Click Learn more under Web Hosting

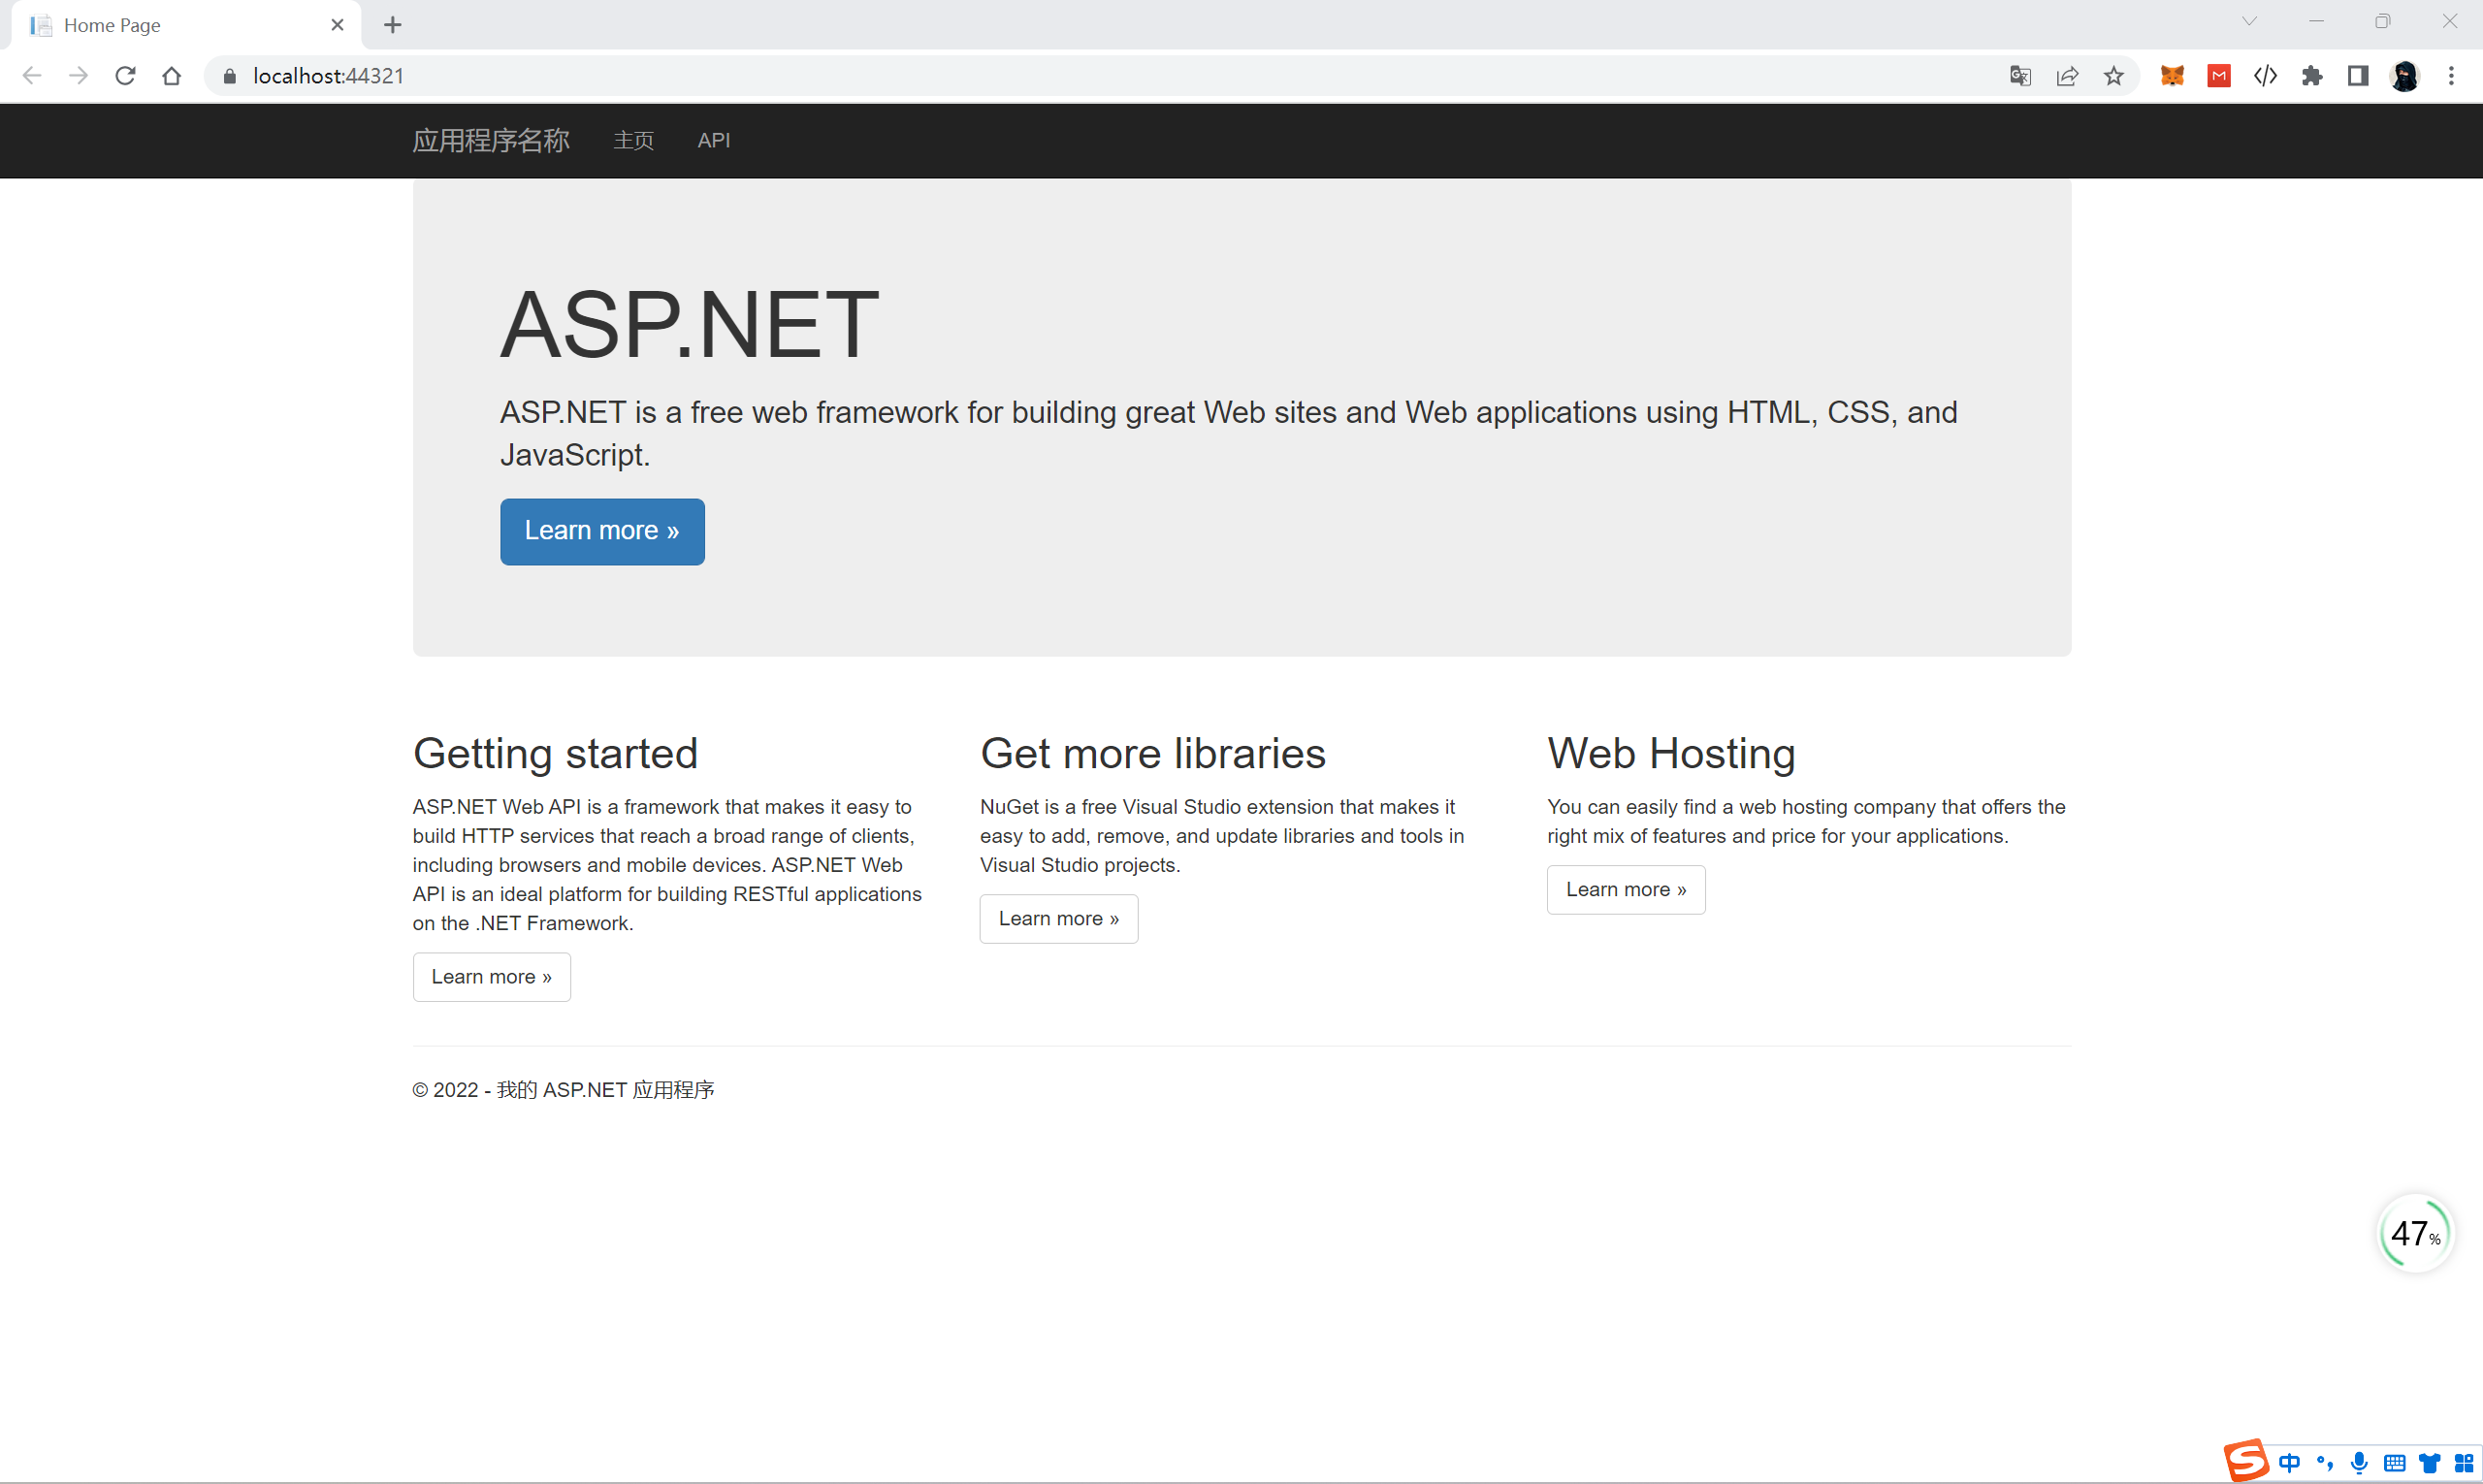pos(1625,889)
